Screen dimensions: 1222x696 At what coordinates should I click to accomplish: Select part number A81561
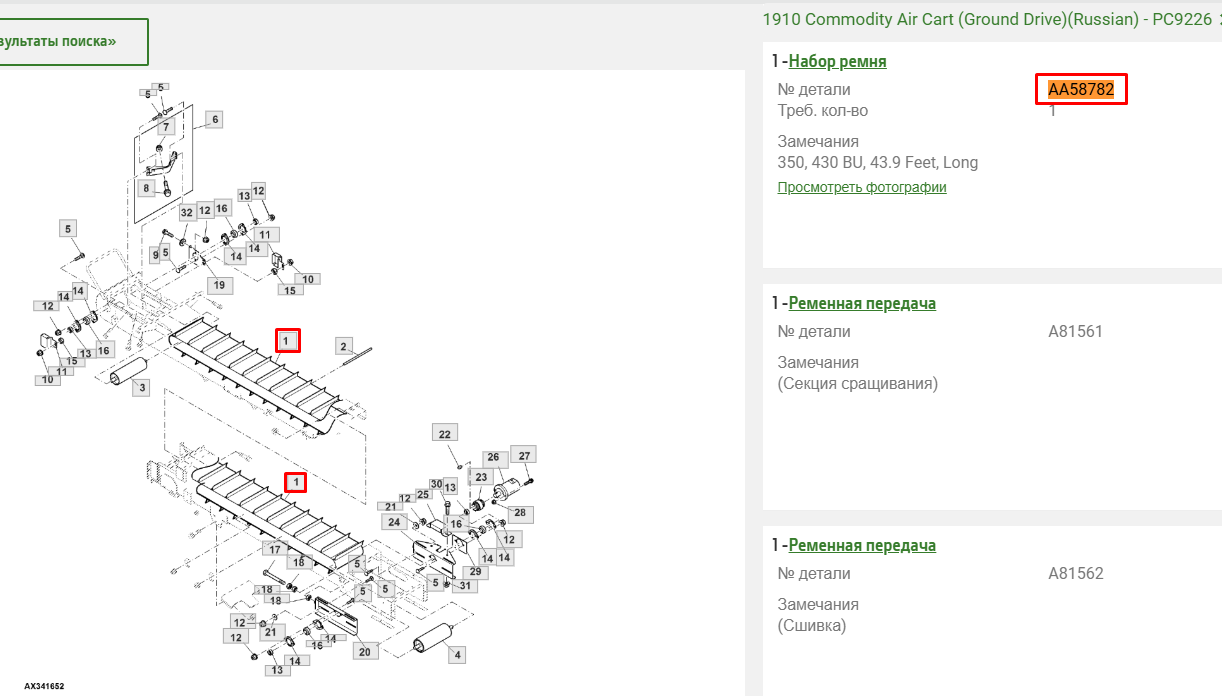point(1075,331)
